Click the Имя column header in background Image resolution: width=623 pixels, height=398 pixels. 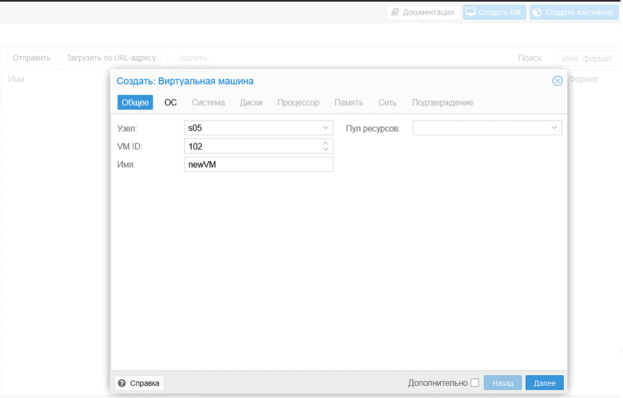16,79
